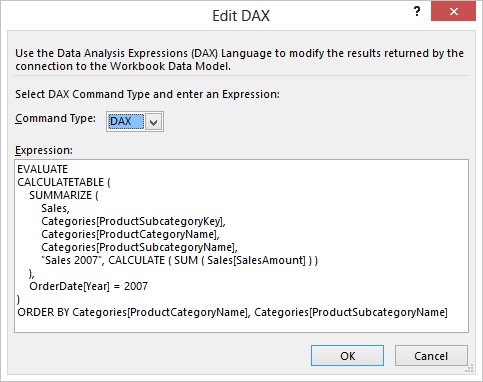
Task: Select the highlighted DAX command type value
Action: tap(126, 122)
